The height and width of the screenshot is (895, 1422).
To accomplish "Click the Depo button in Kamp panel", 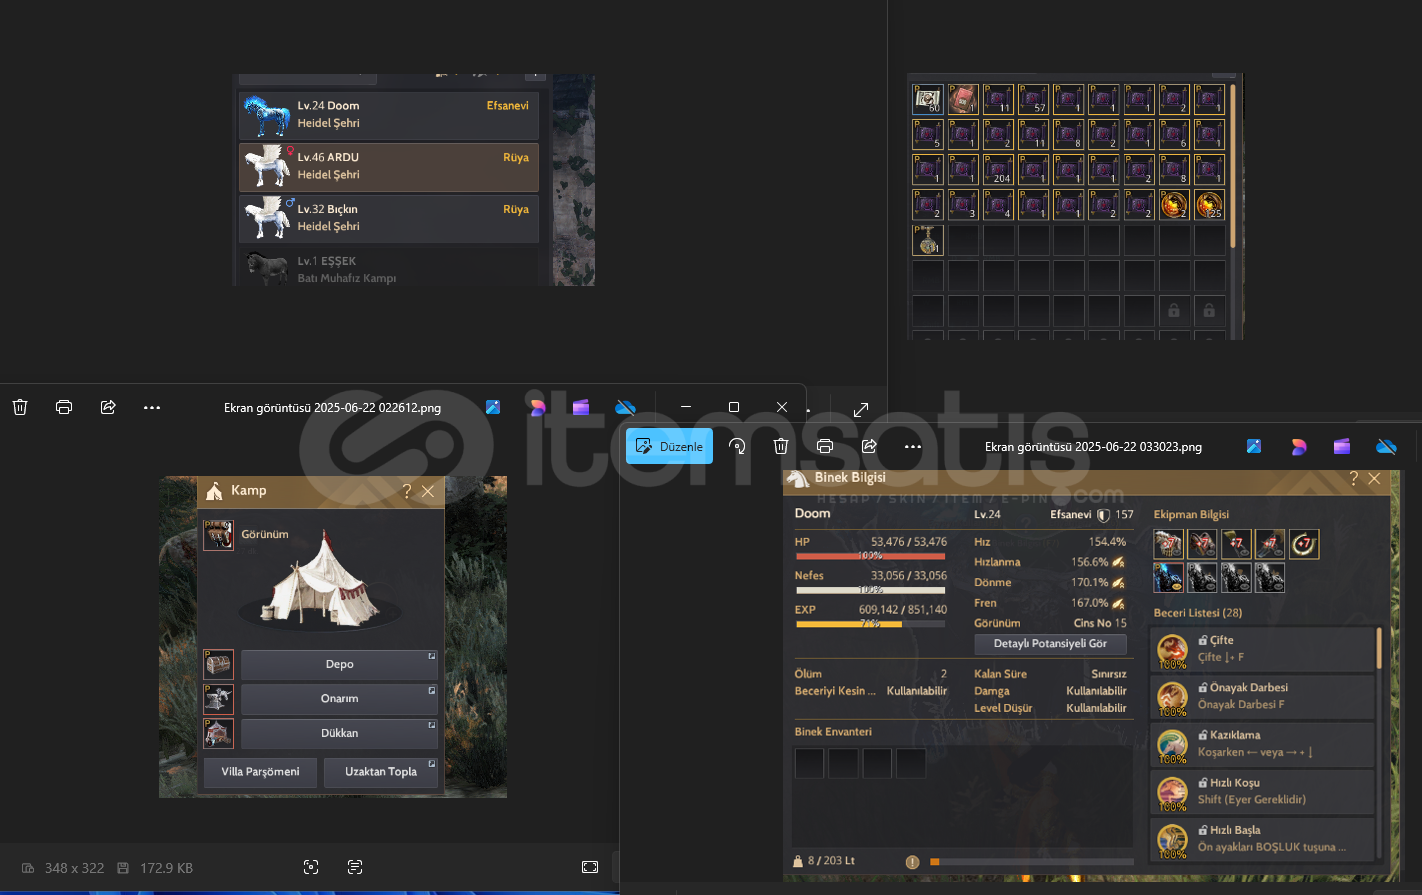I will (x=339, y=664).
